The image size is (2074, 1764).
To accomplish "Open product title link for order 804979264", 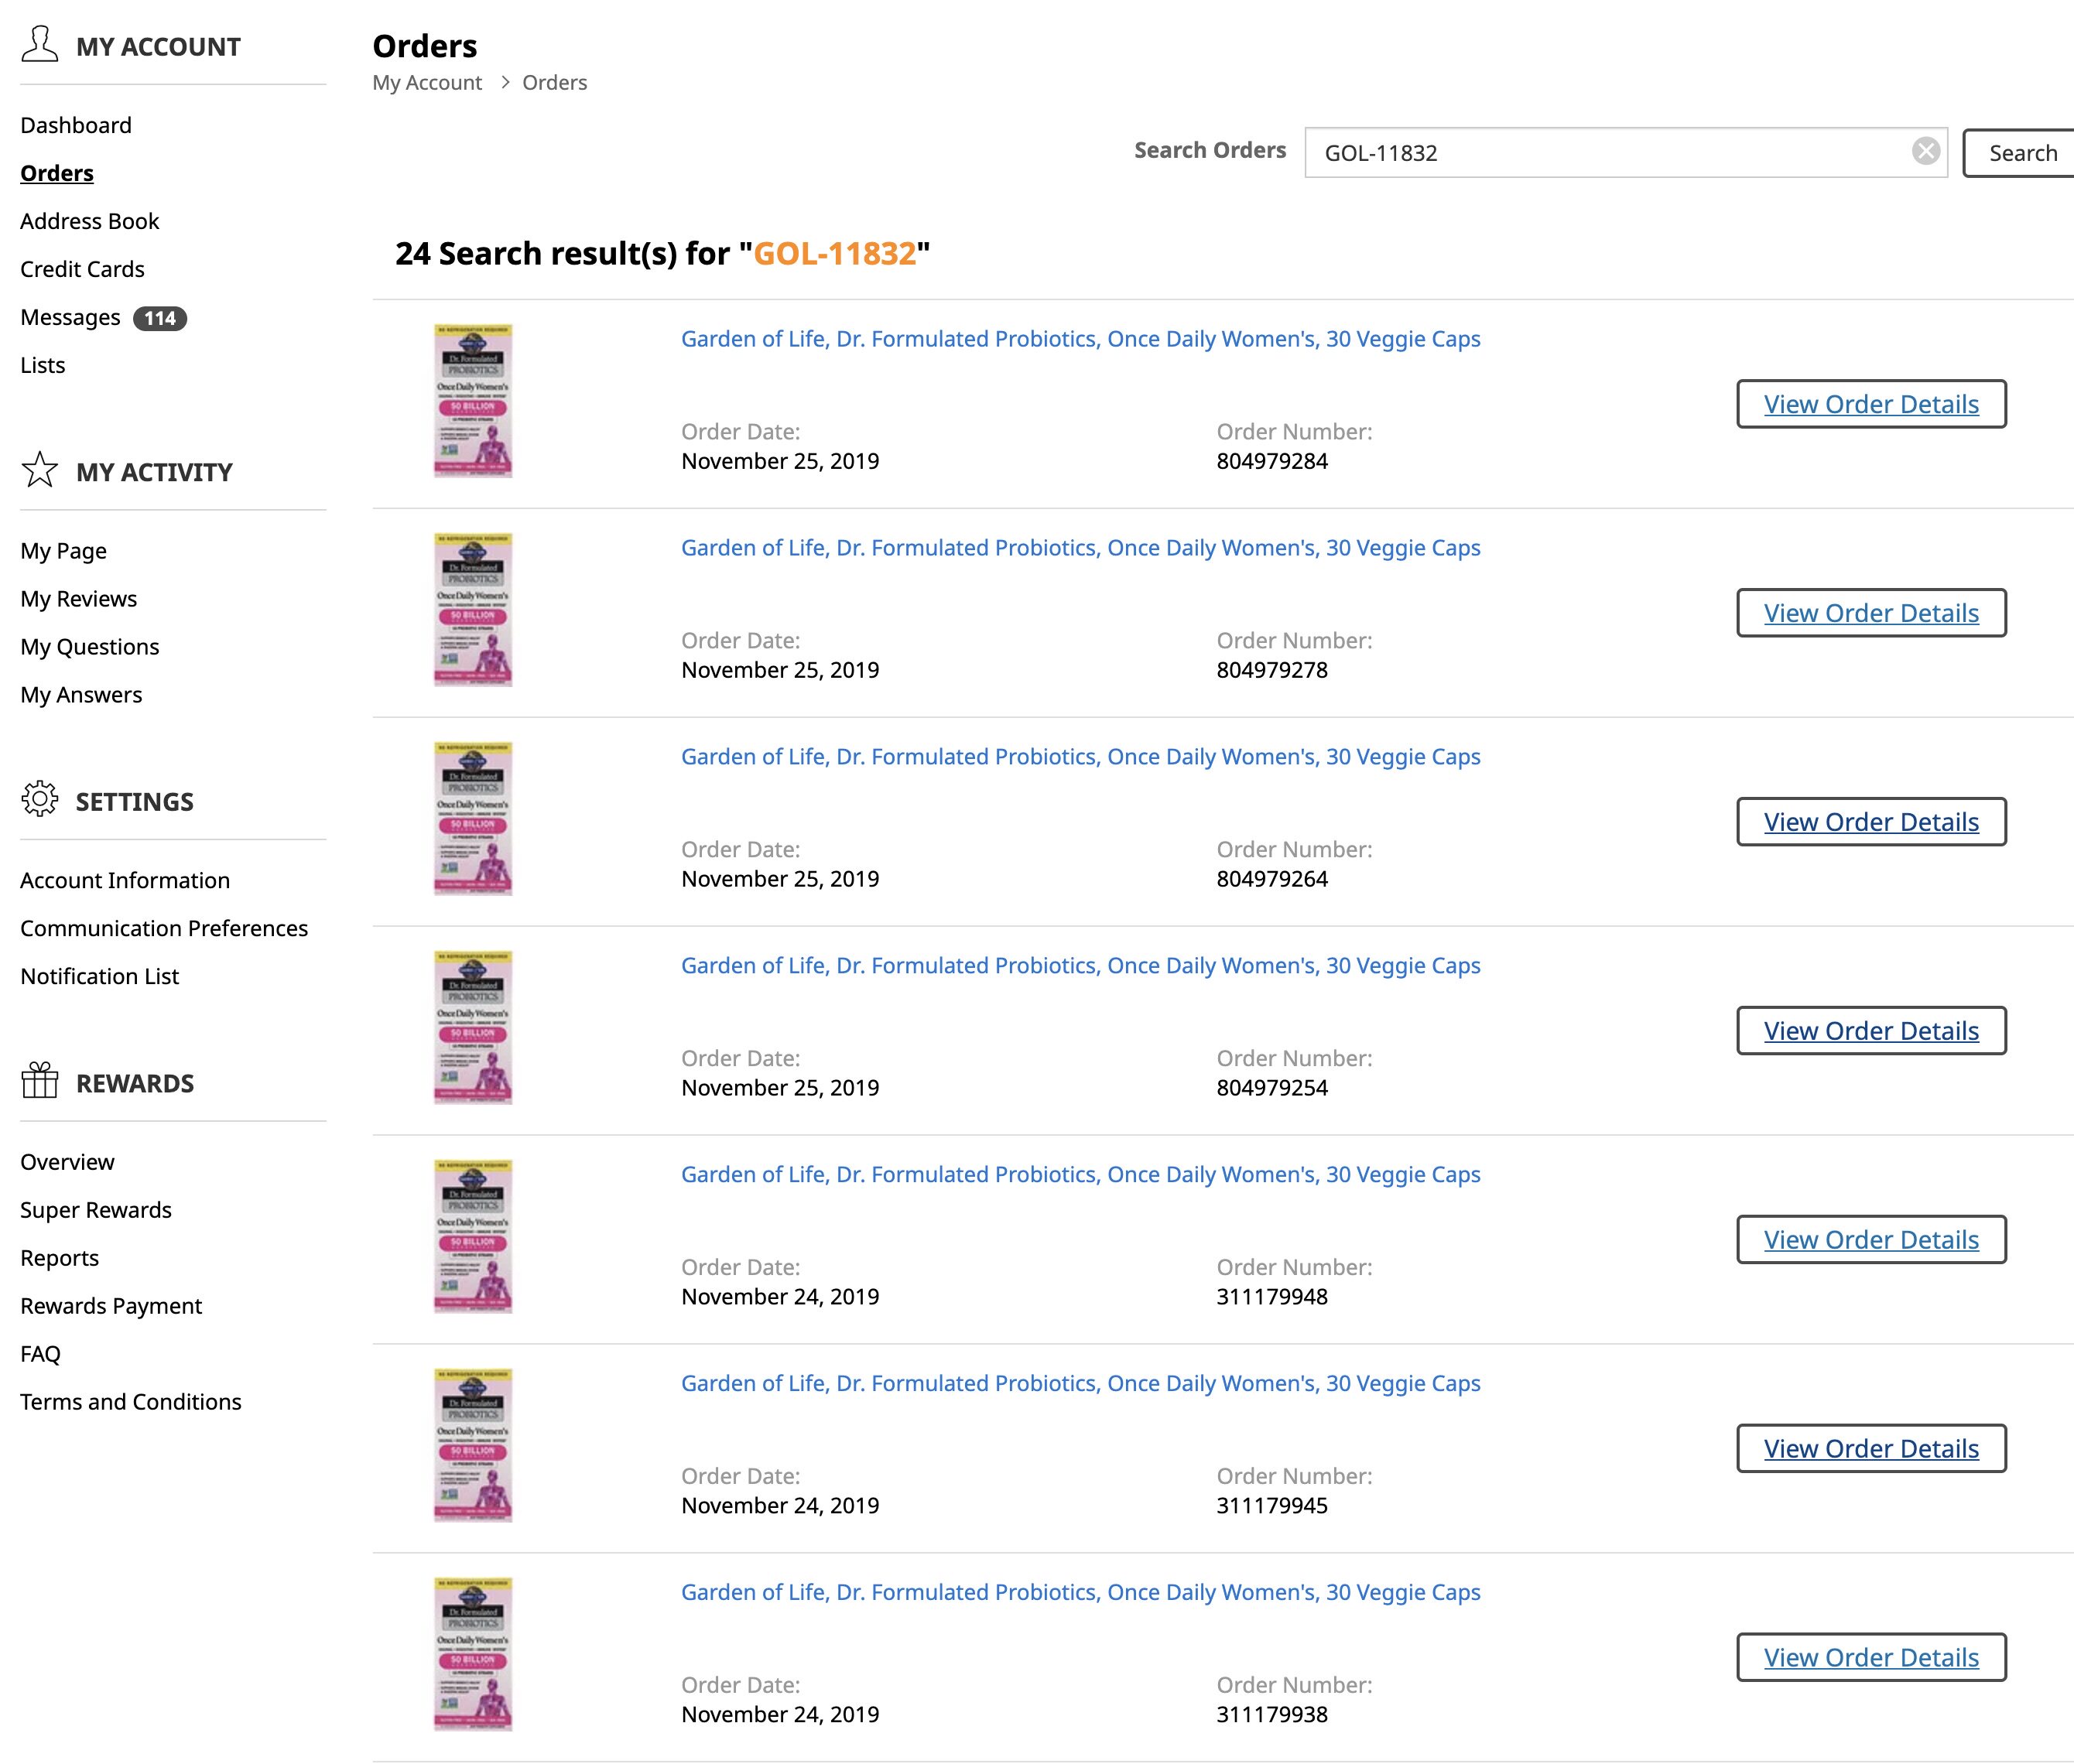I will (1080, 757).
